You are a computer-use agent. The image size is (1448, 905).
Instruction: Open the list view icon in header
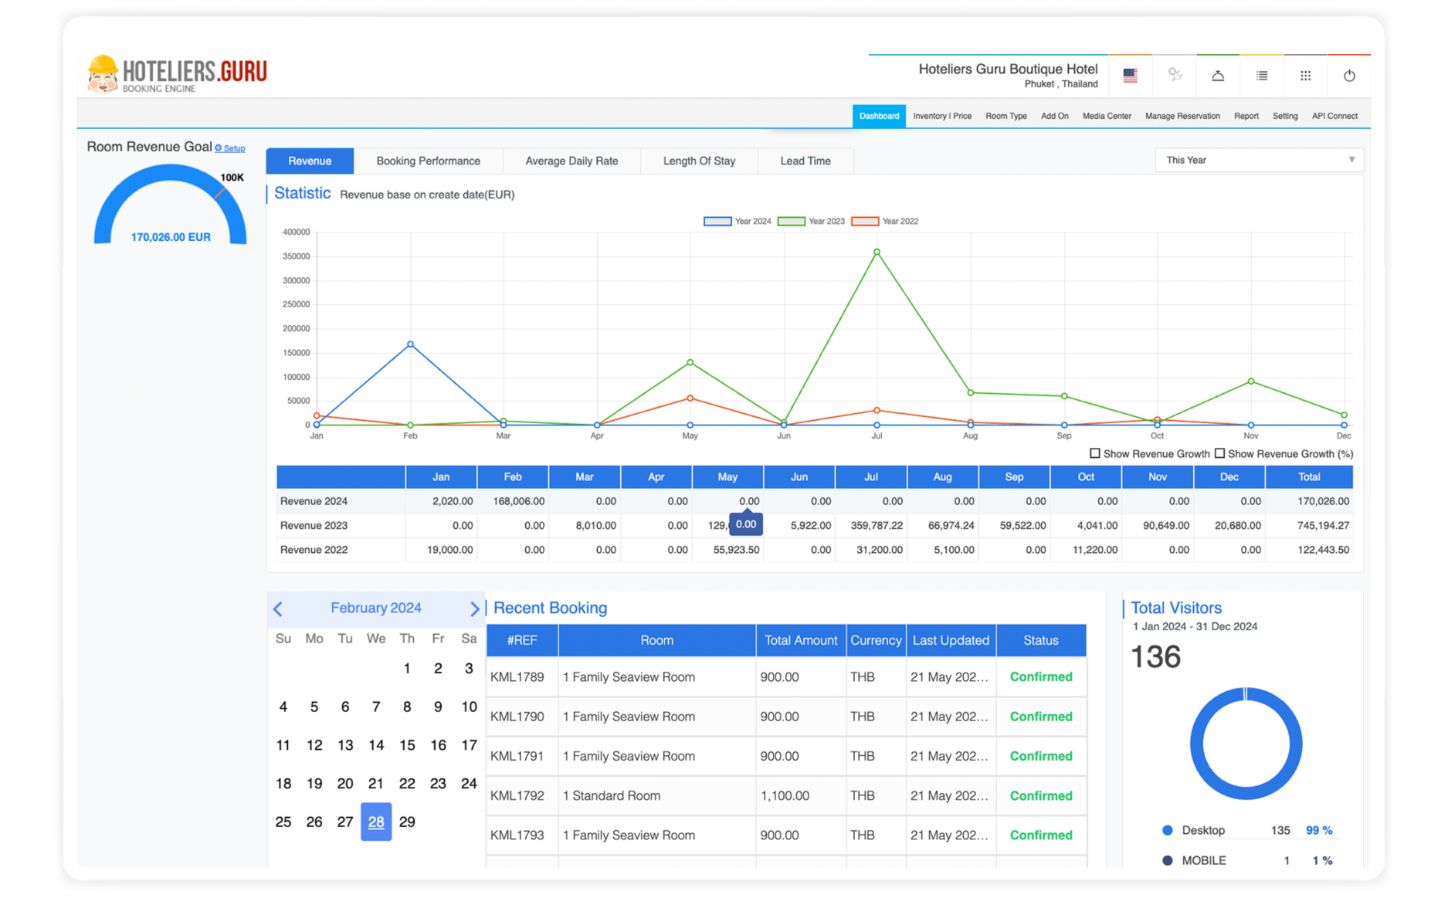tap(1261, 76)
